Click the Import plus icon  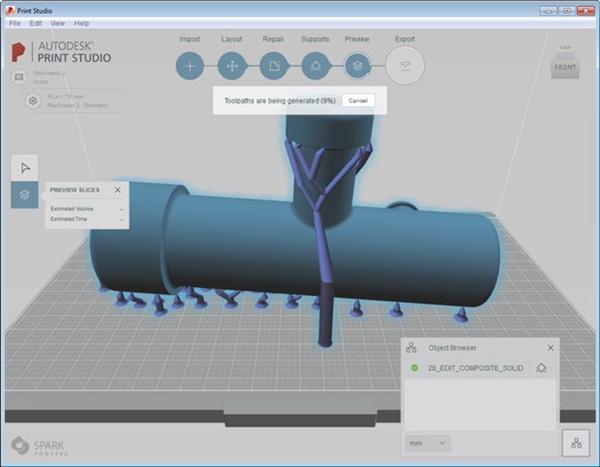tap(190, 66)
